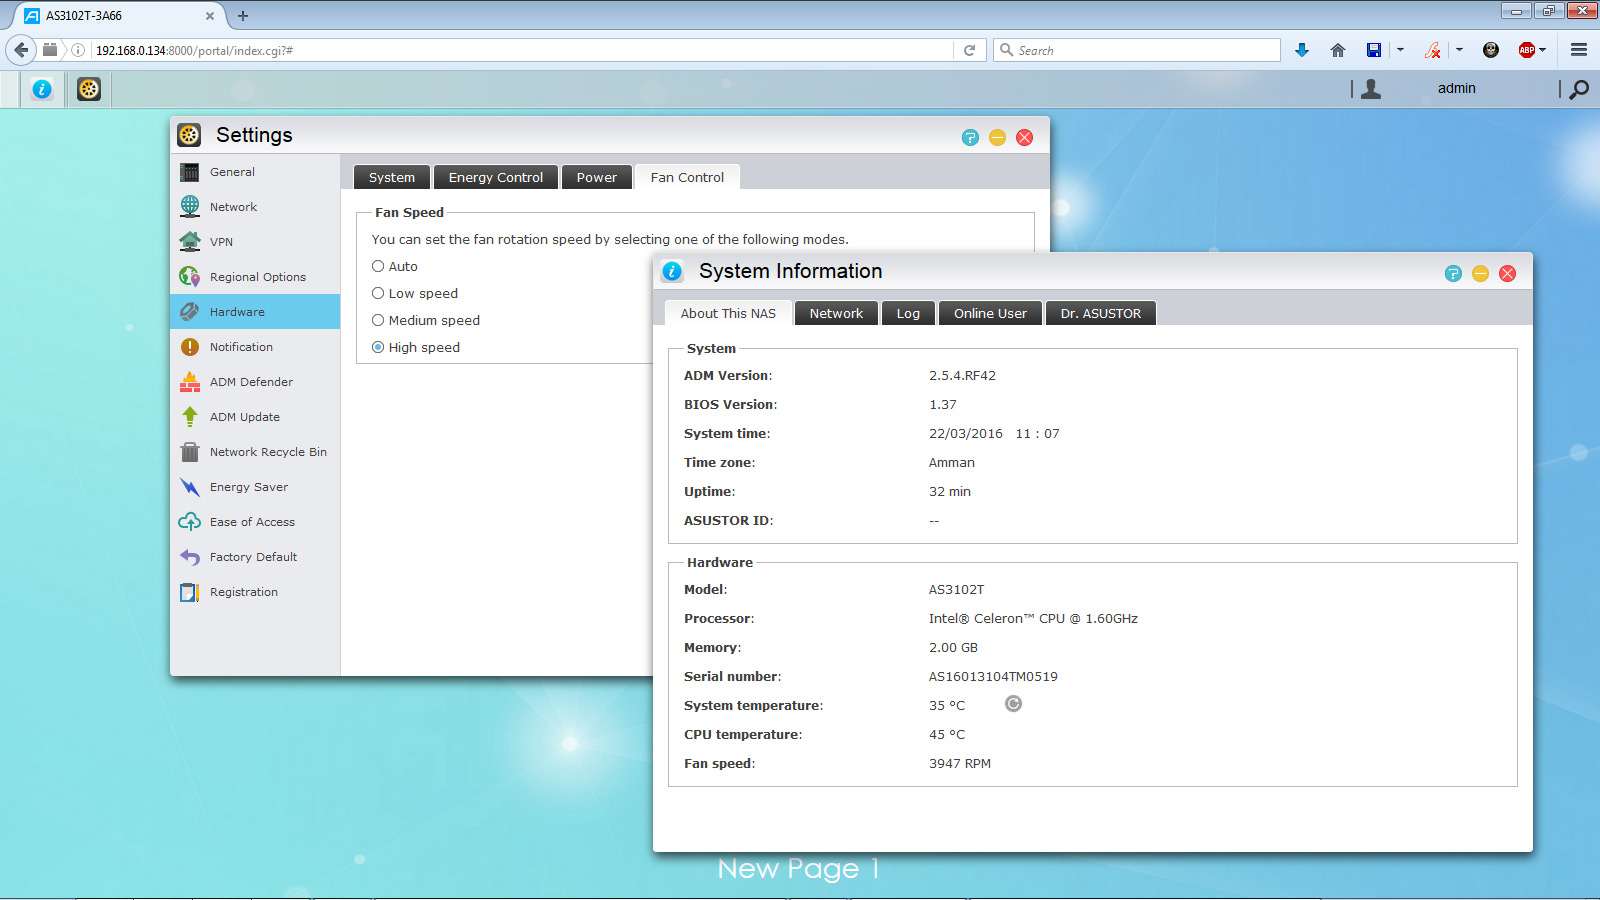Click the BIOS version value 1.37
The height and width of the screenshot is (900, 1600).
[943, 405]
